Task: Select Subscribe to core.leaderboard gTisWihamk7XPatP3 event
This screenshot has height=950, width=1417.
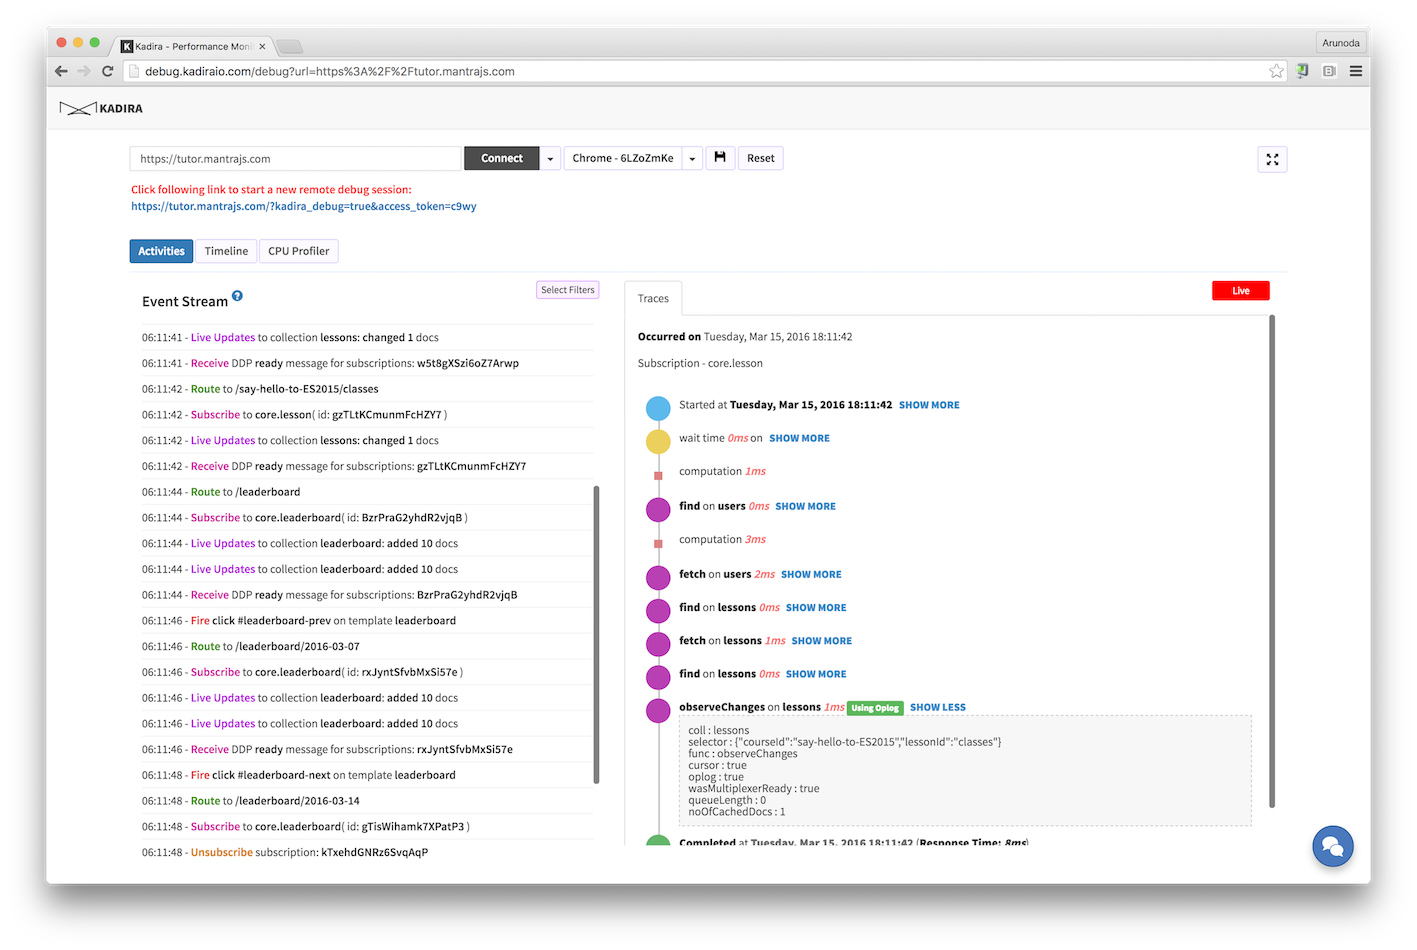Action: click(367, 827)
